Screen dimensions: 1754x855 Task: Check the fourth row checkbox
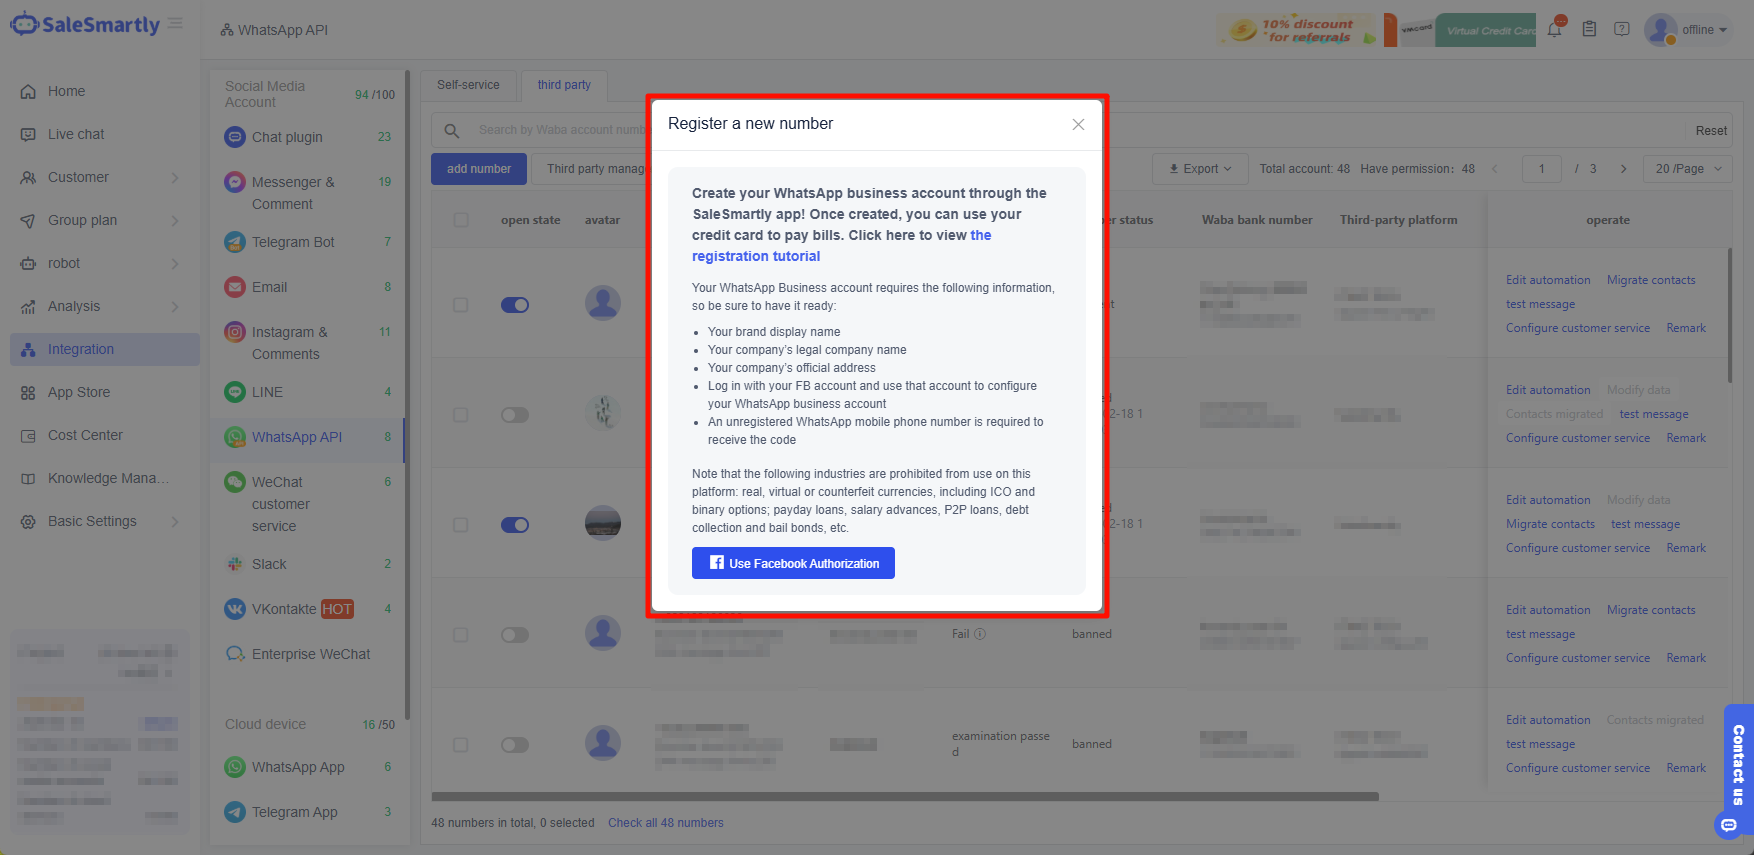461,635
